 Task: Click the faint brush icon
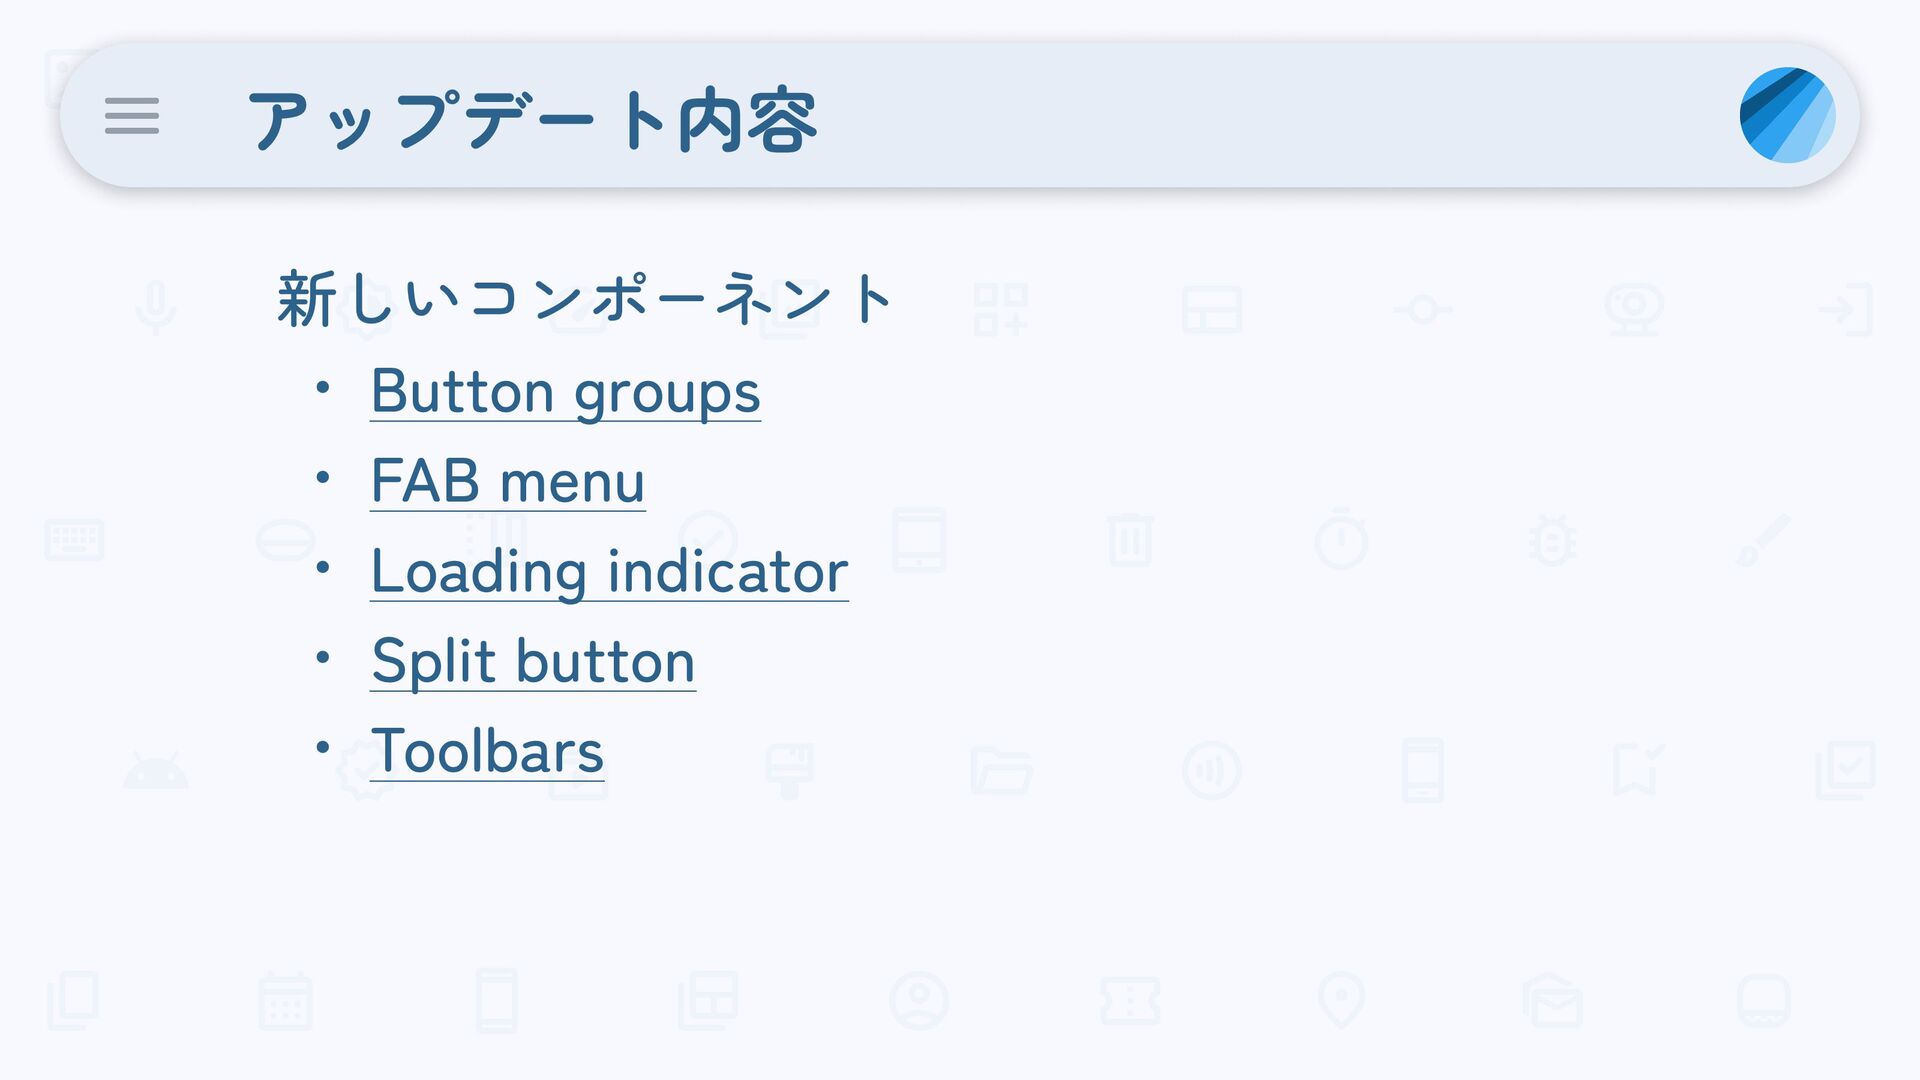click(1763, 540)
